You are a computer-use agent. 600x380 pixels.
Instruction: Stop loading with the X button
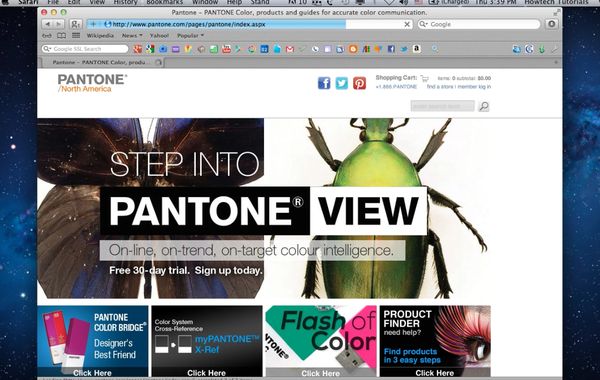click(x=407, y=24)
